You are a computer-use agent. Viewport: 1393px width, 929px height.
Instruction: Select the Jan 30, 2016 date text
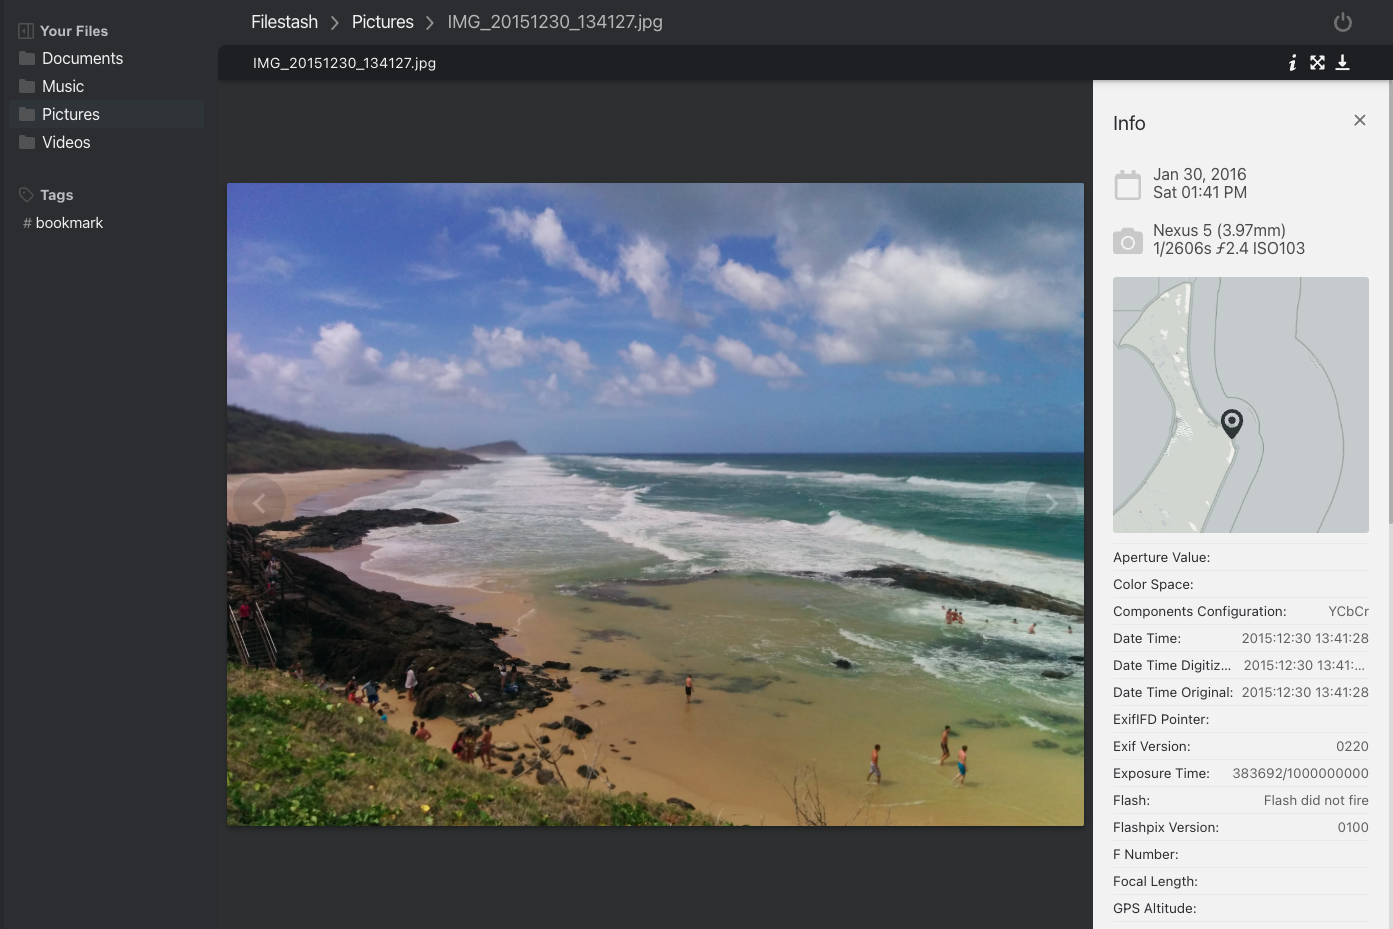[1199, 174]
